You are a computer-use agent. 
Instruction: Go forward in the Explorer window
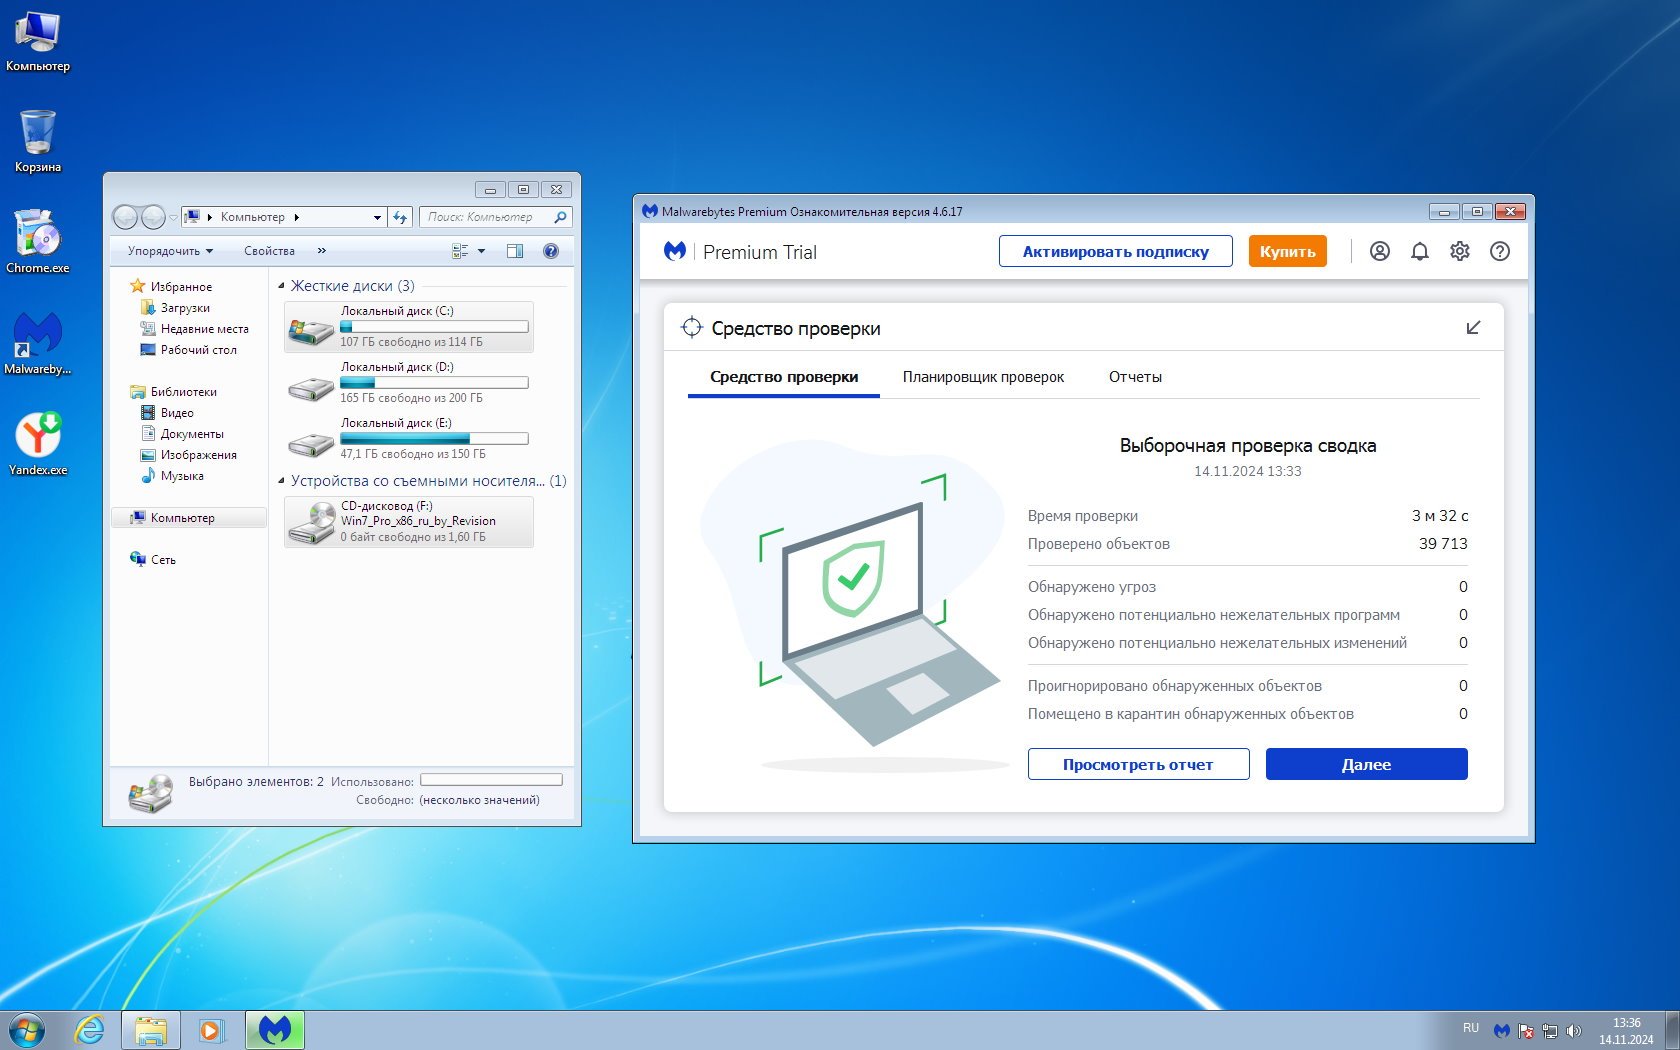click(x=153, y=217)
